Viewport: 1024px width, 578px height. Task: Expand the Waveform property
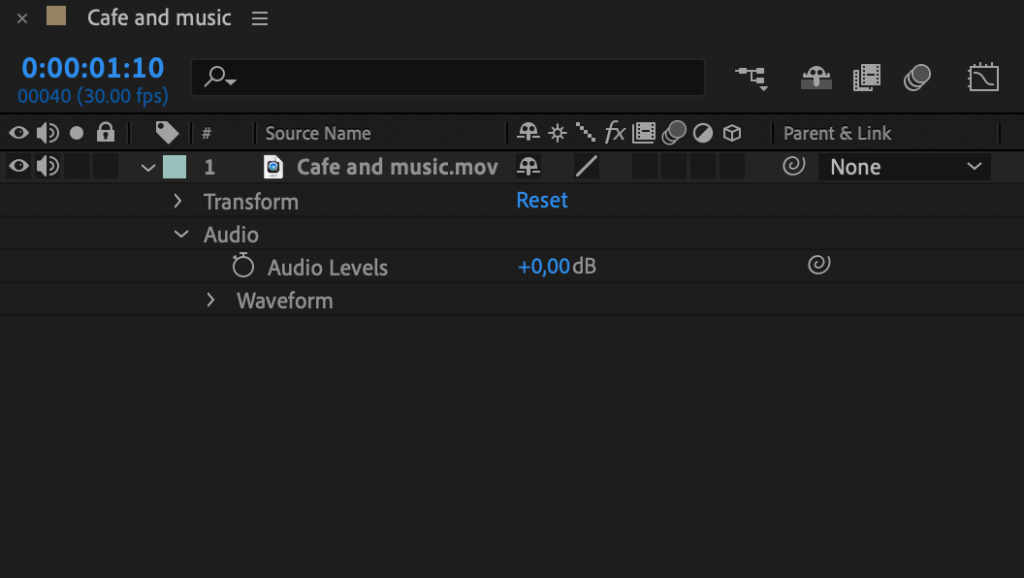(210, 300)
